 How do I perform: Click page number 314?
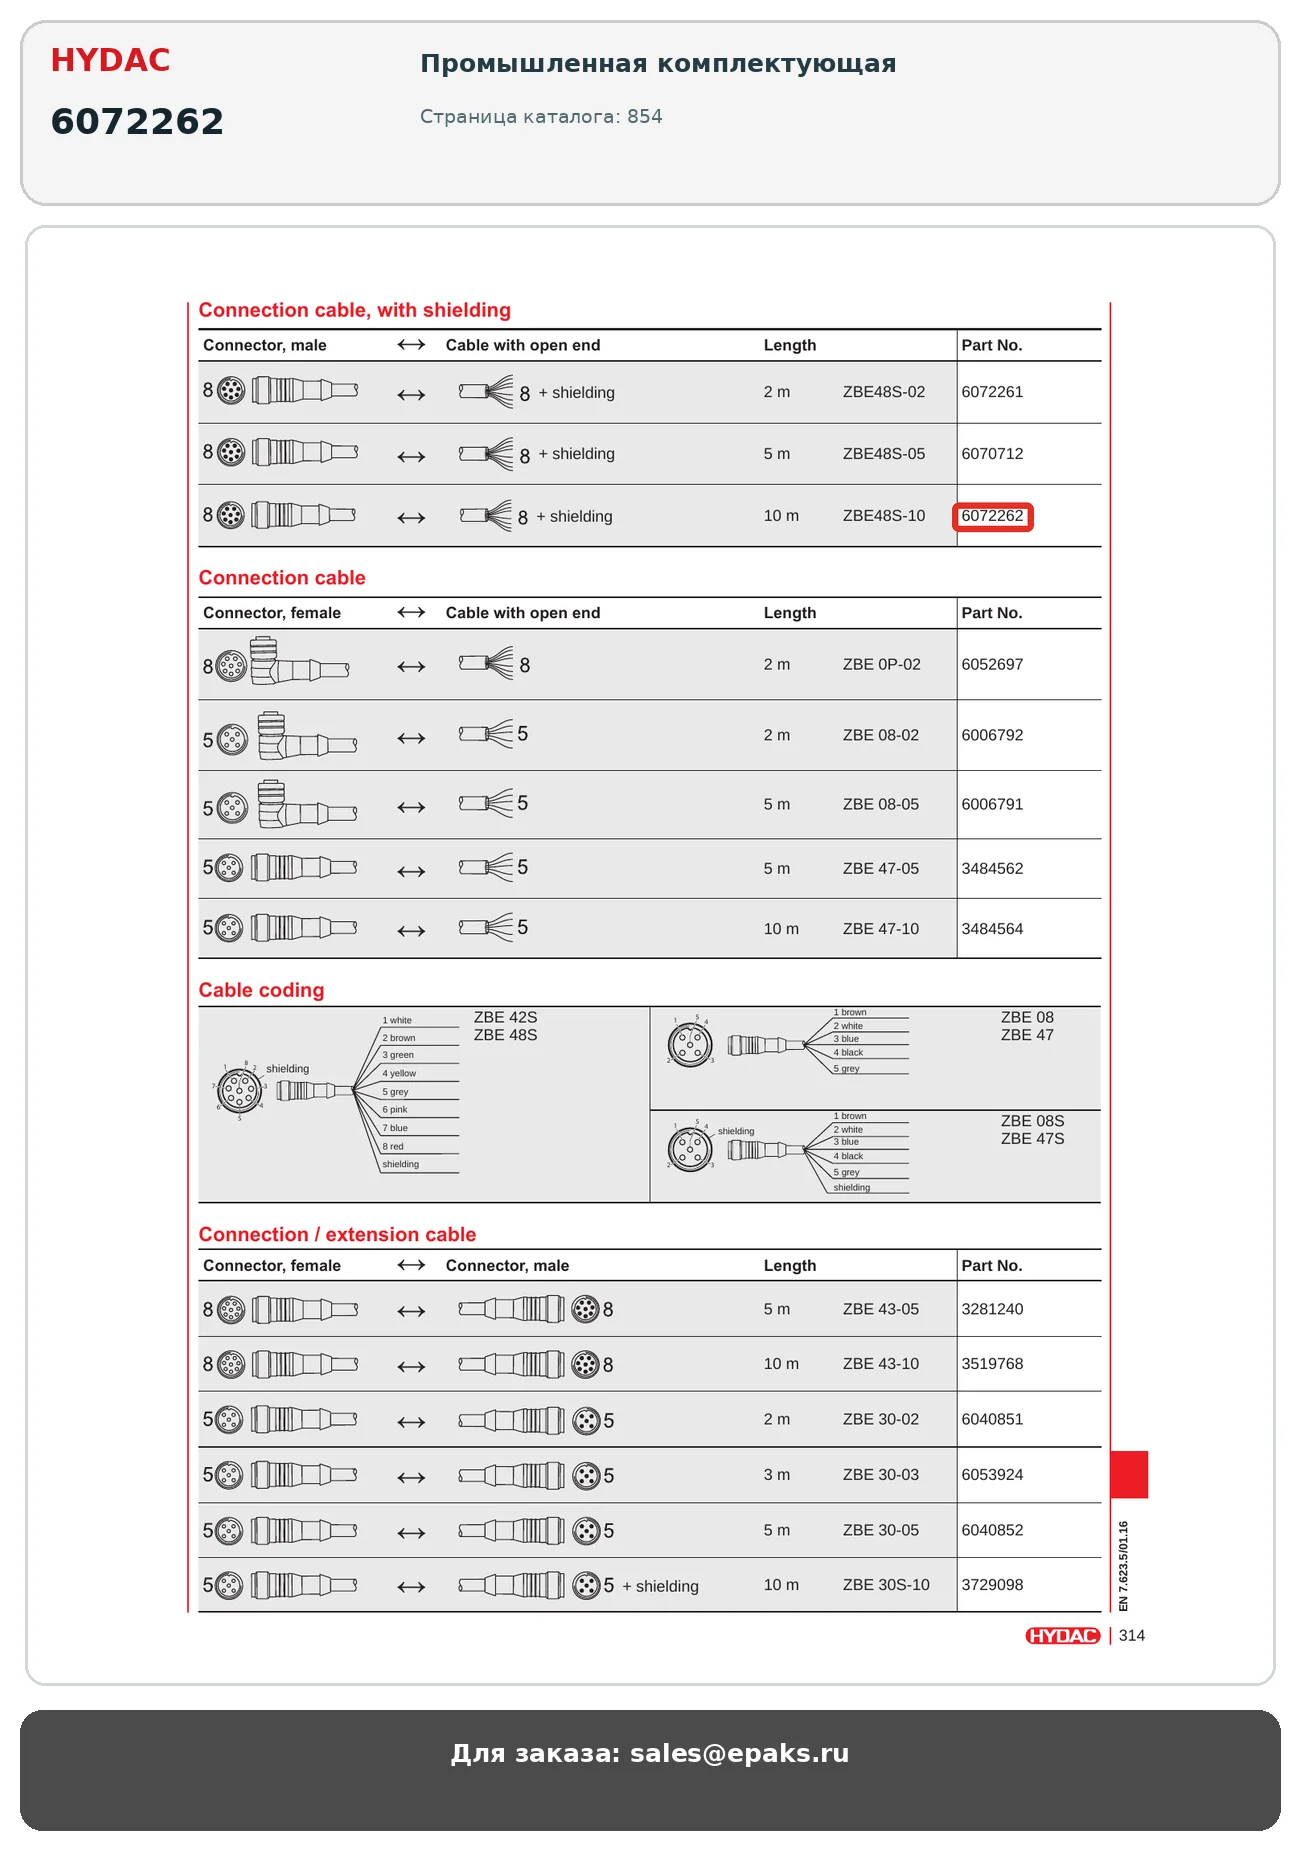click(1132, 1636)
